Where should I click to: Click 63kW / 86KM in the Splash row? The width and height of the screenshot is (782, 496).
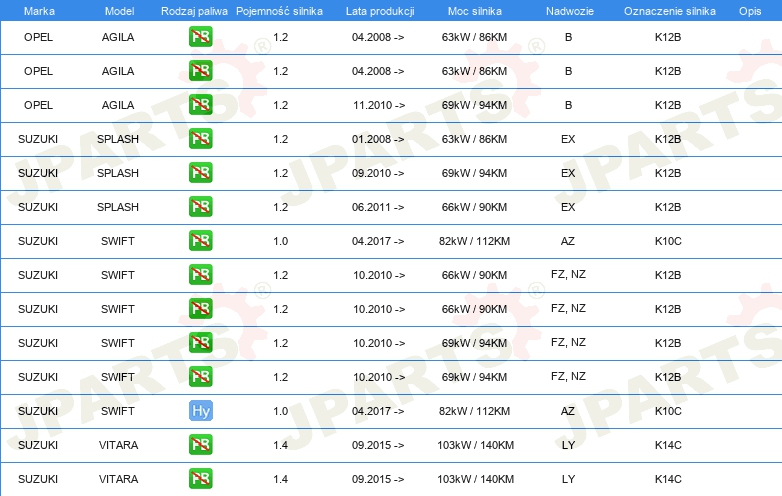point(474,139)
